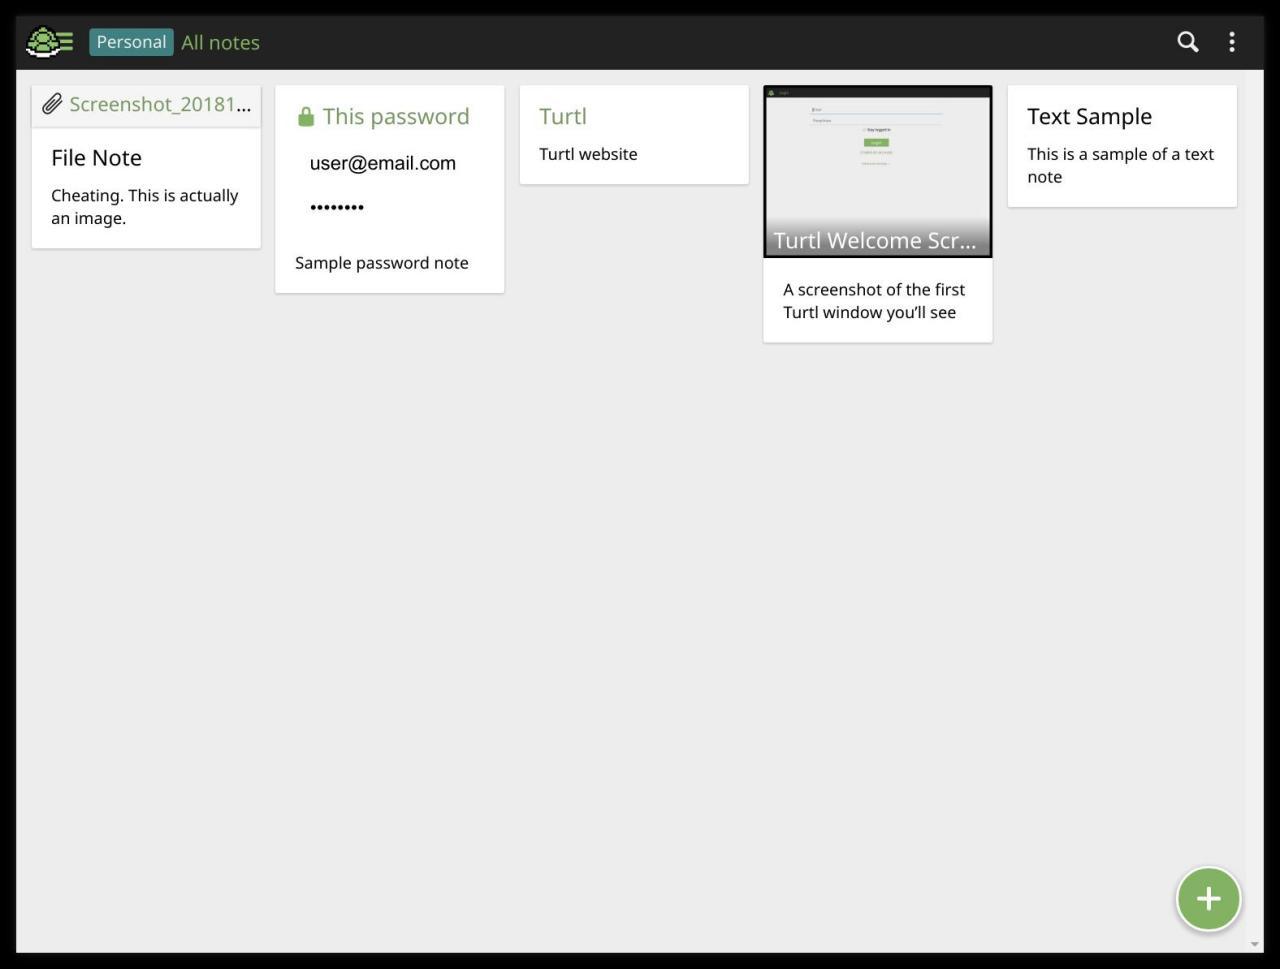The image size is (1280, 969).
Task: Click 'Turtl website' description text
Action: [x=588, y=154]
